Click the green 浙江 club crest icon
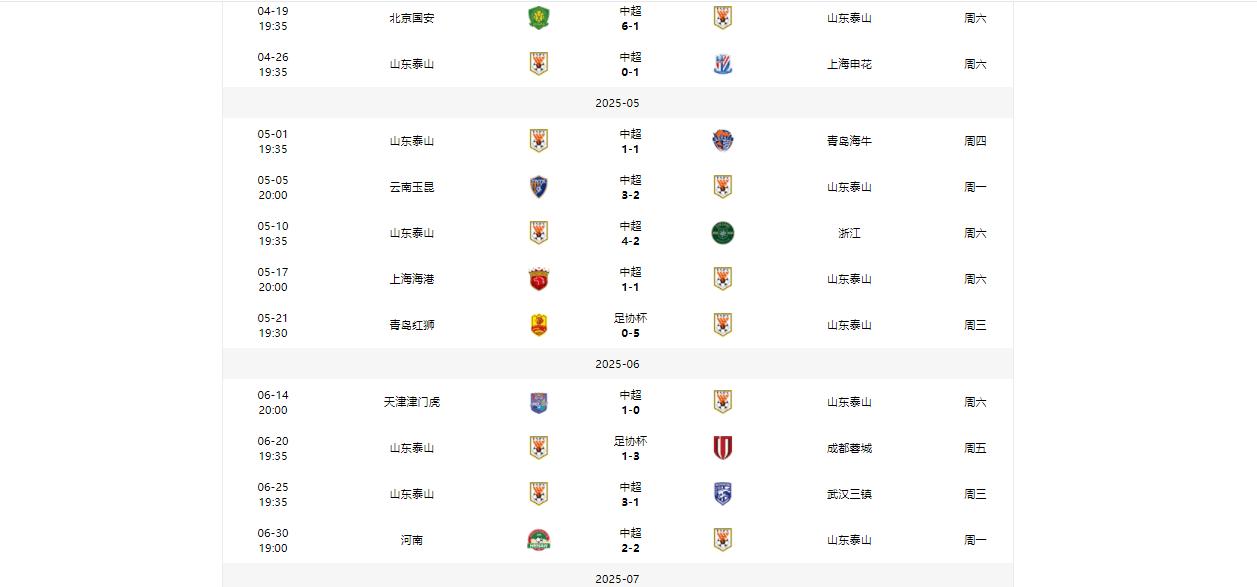1257x587 pixels. [x=723, y=233]
